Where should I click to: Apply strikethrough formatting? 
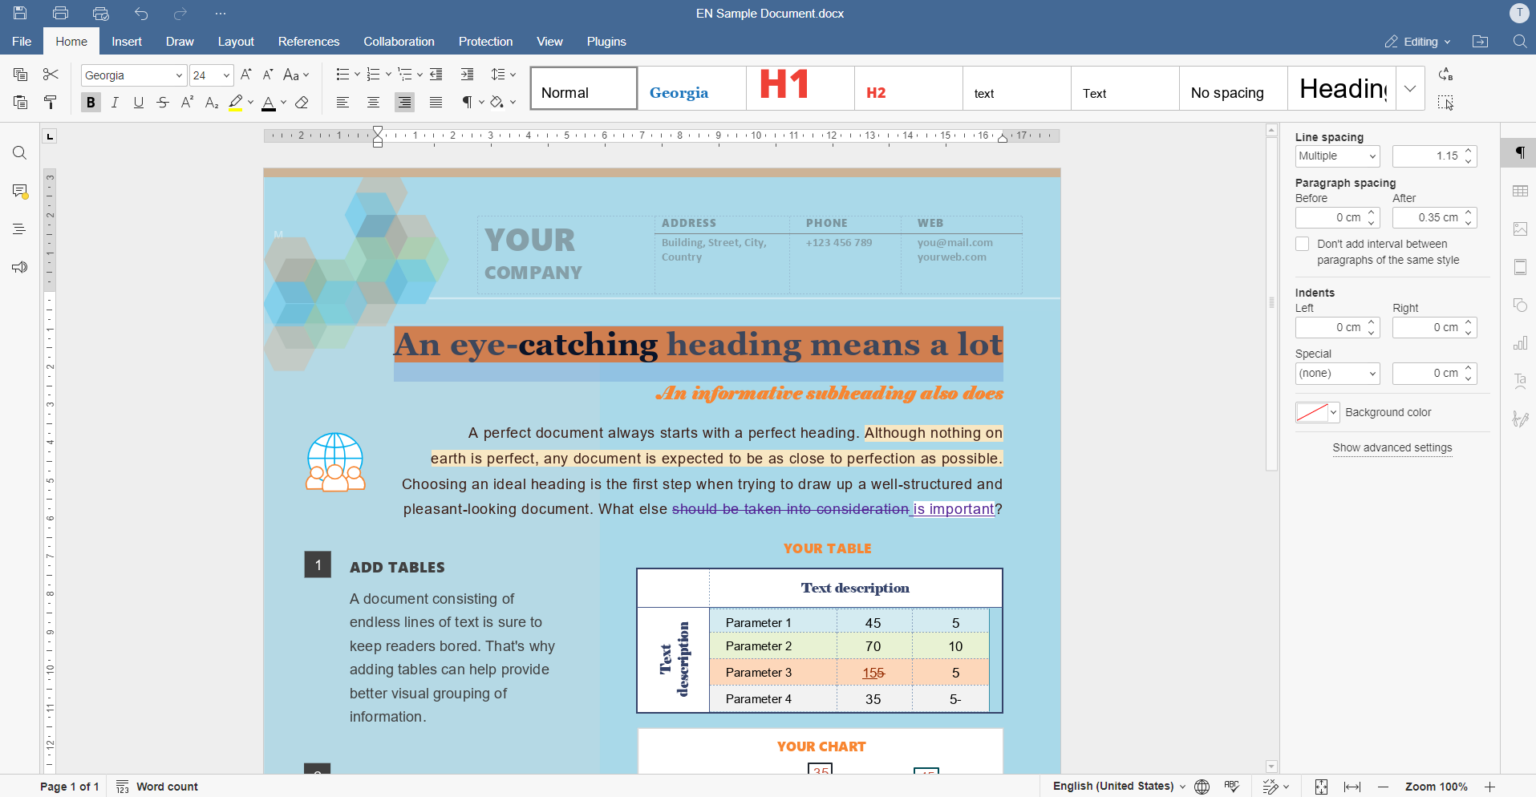(x=163, y=101)
